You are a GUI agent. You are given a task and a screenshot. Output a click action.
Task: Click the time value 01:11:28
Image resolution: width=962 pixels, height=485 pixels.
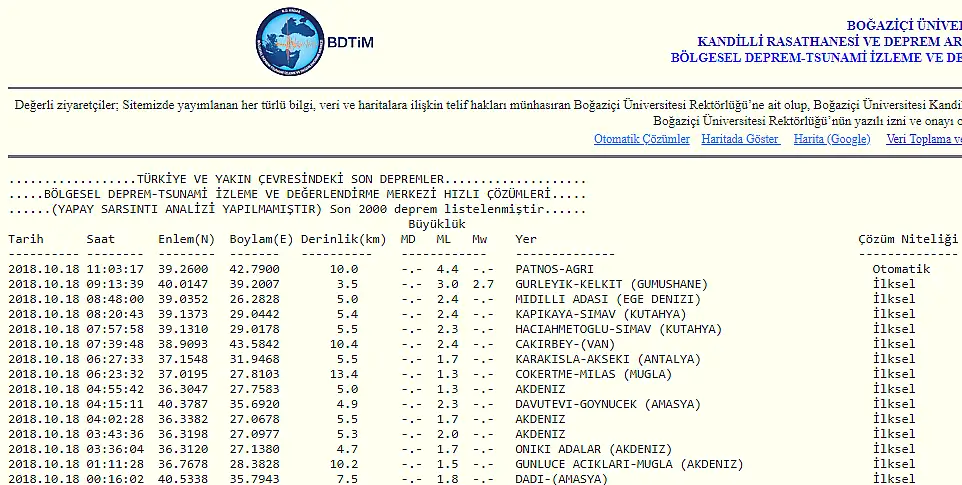coord(115,464)
